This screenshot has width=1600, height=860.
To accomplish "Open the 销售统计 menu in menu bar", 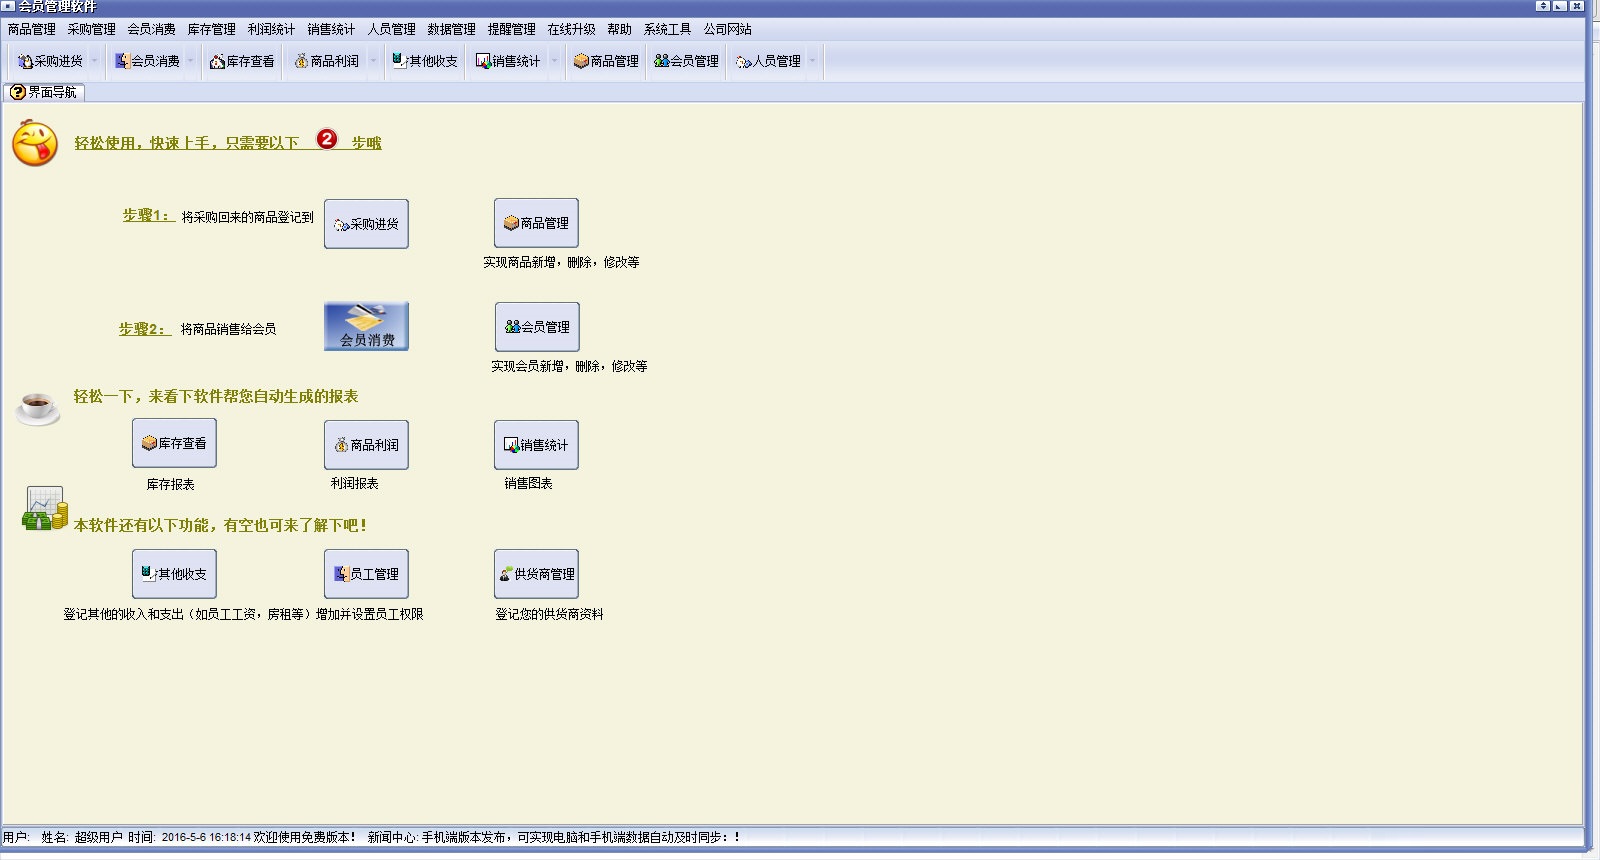I will [x=332, y=30].
